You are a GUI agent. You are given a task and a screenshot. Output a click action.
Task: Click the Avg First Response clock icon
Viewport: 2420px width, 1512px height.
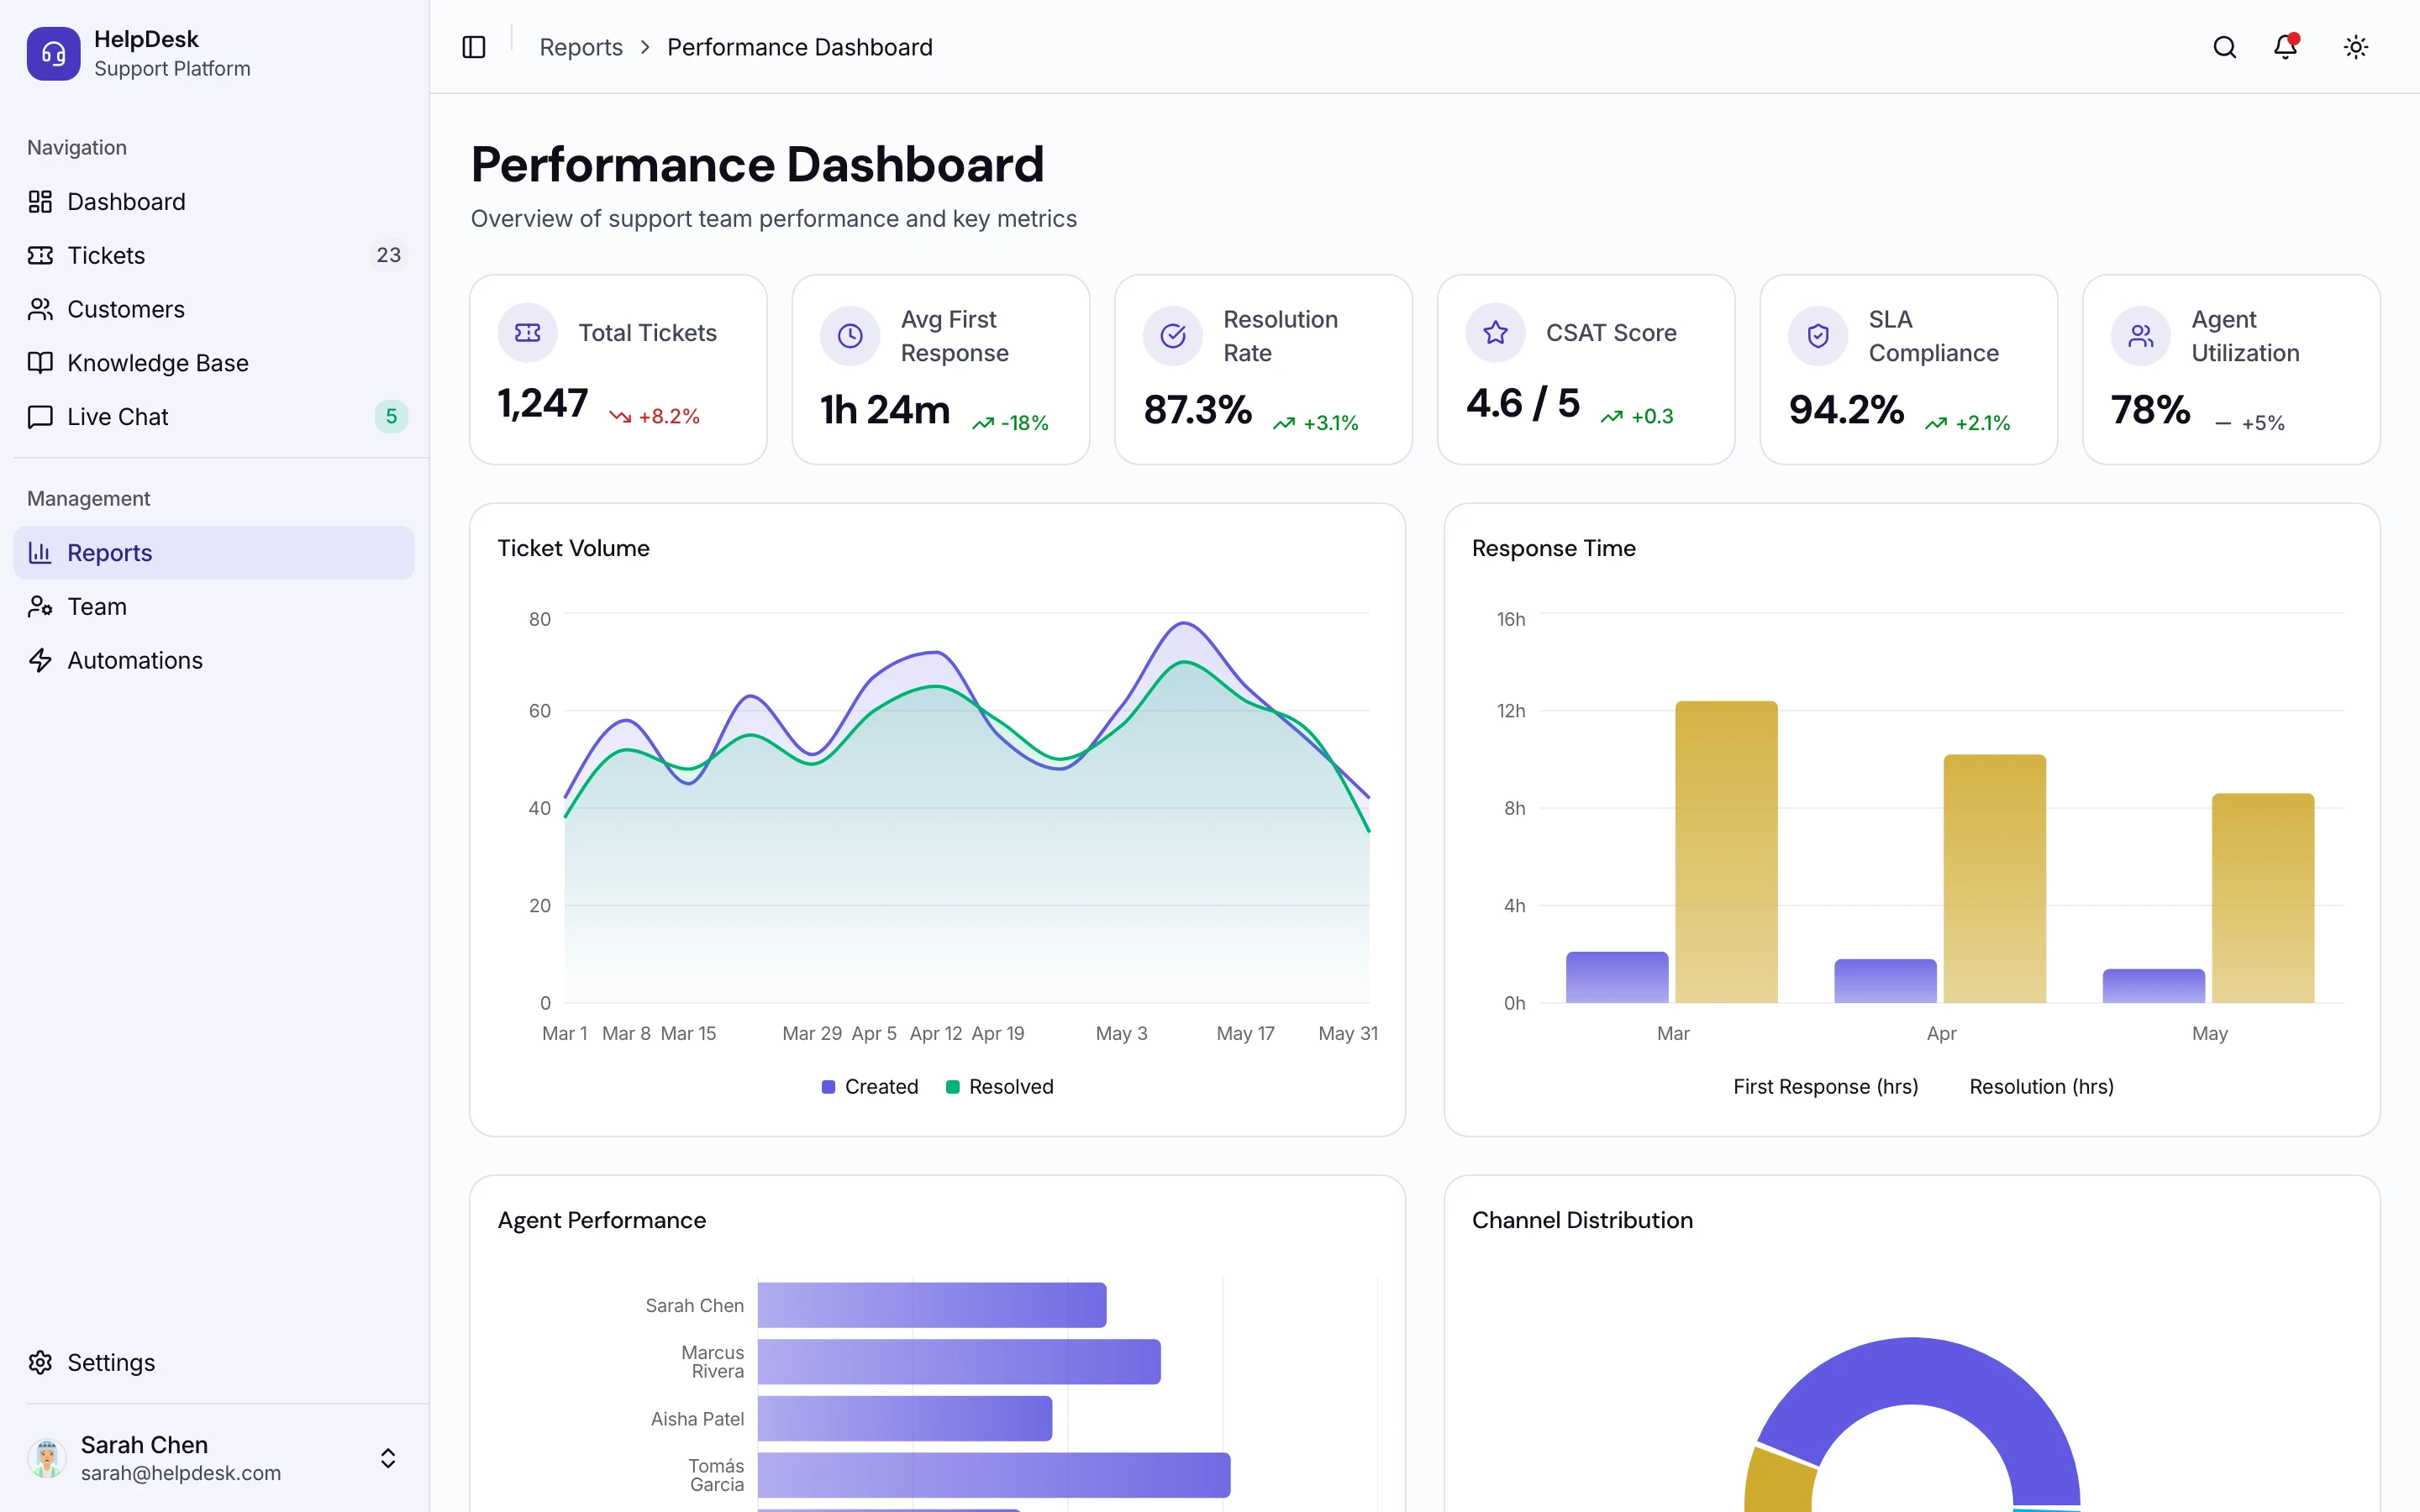pos(850,336)
